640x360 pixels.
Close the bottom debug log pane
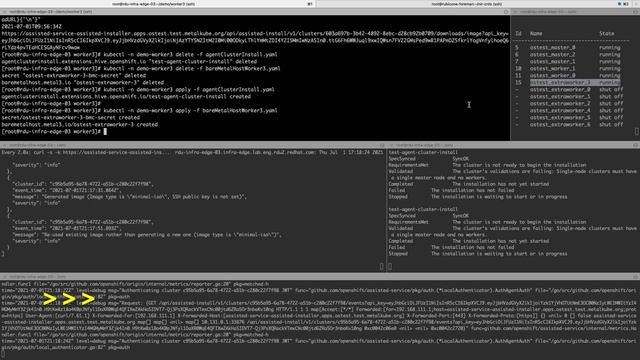tap(4, 276)
